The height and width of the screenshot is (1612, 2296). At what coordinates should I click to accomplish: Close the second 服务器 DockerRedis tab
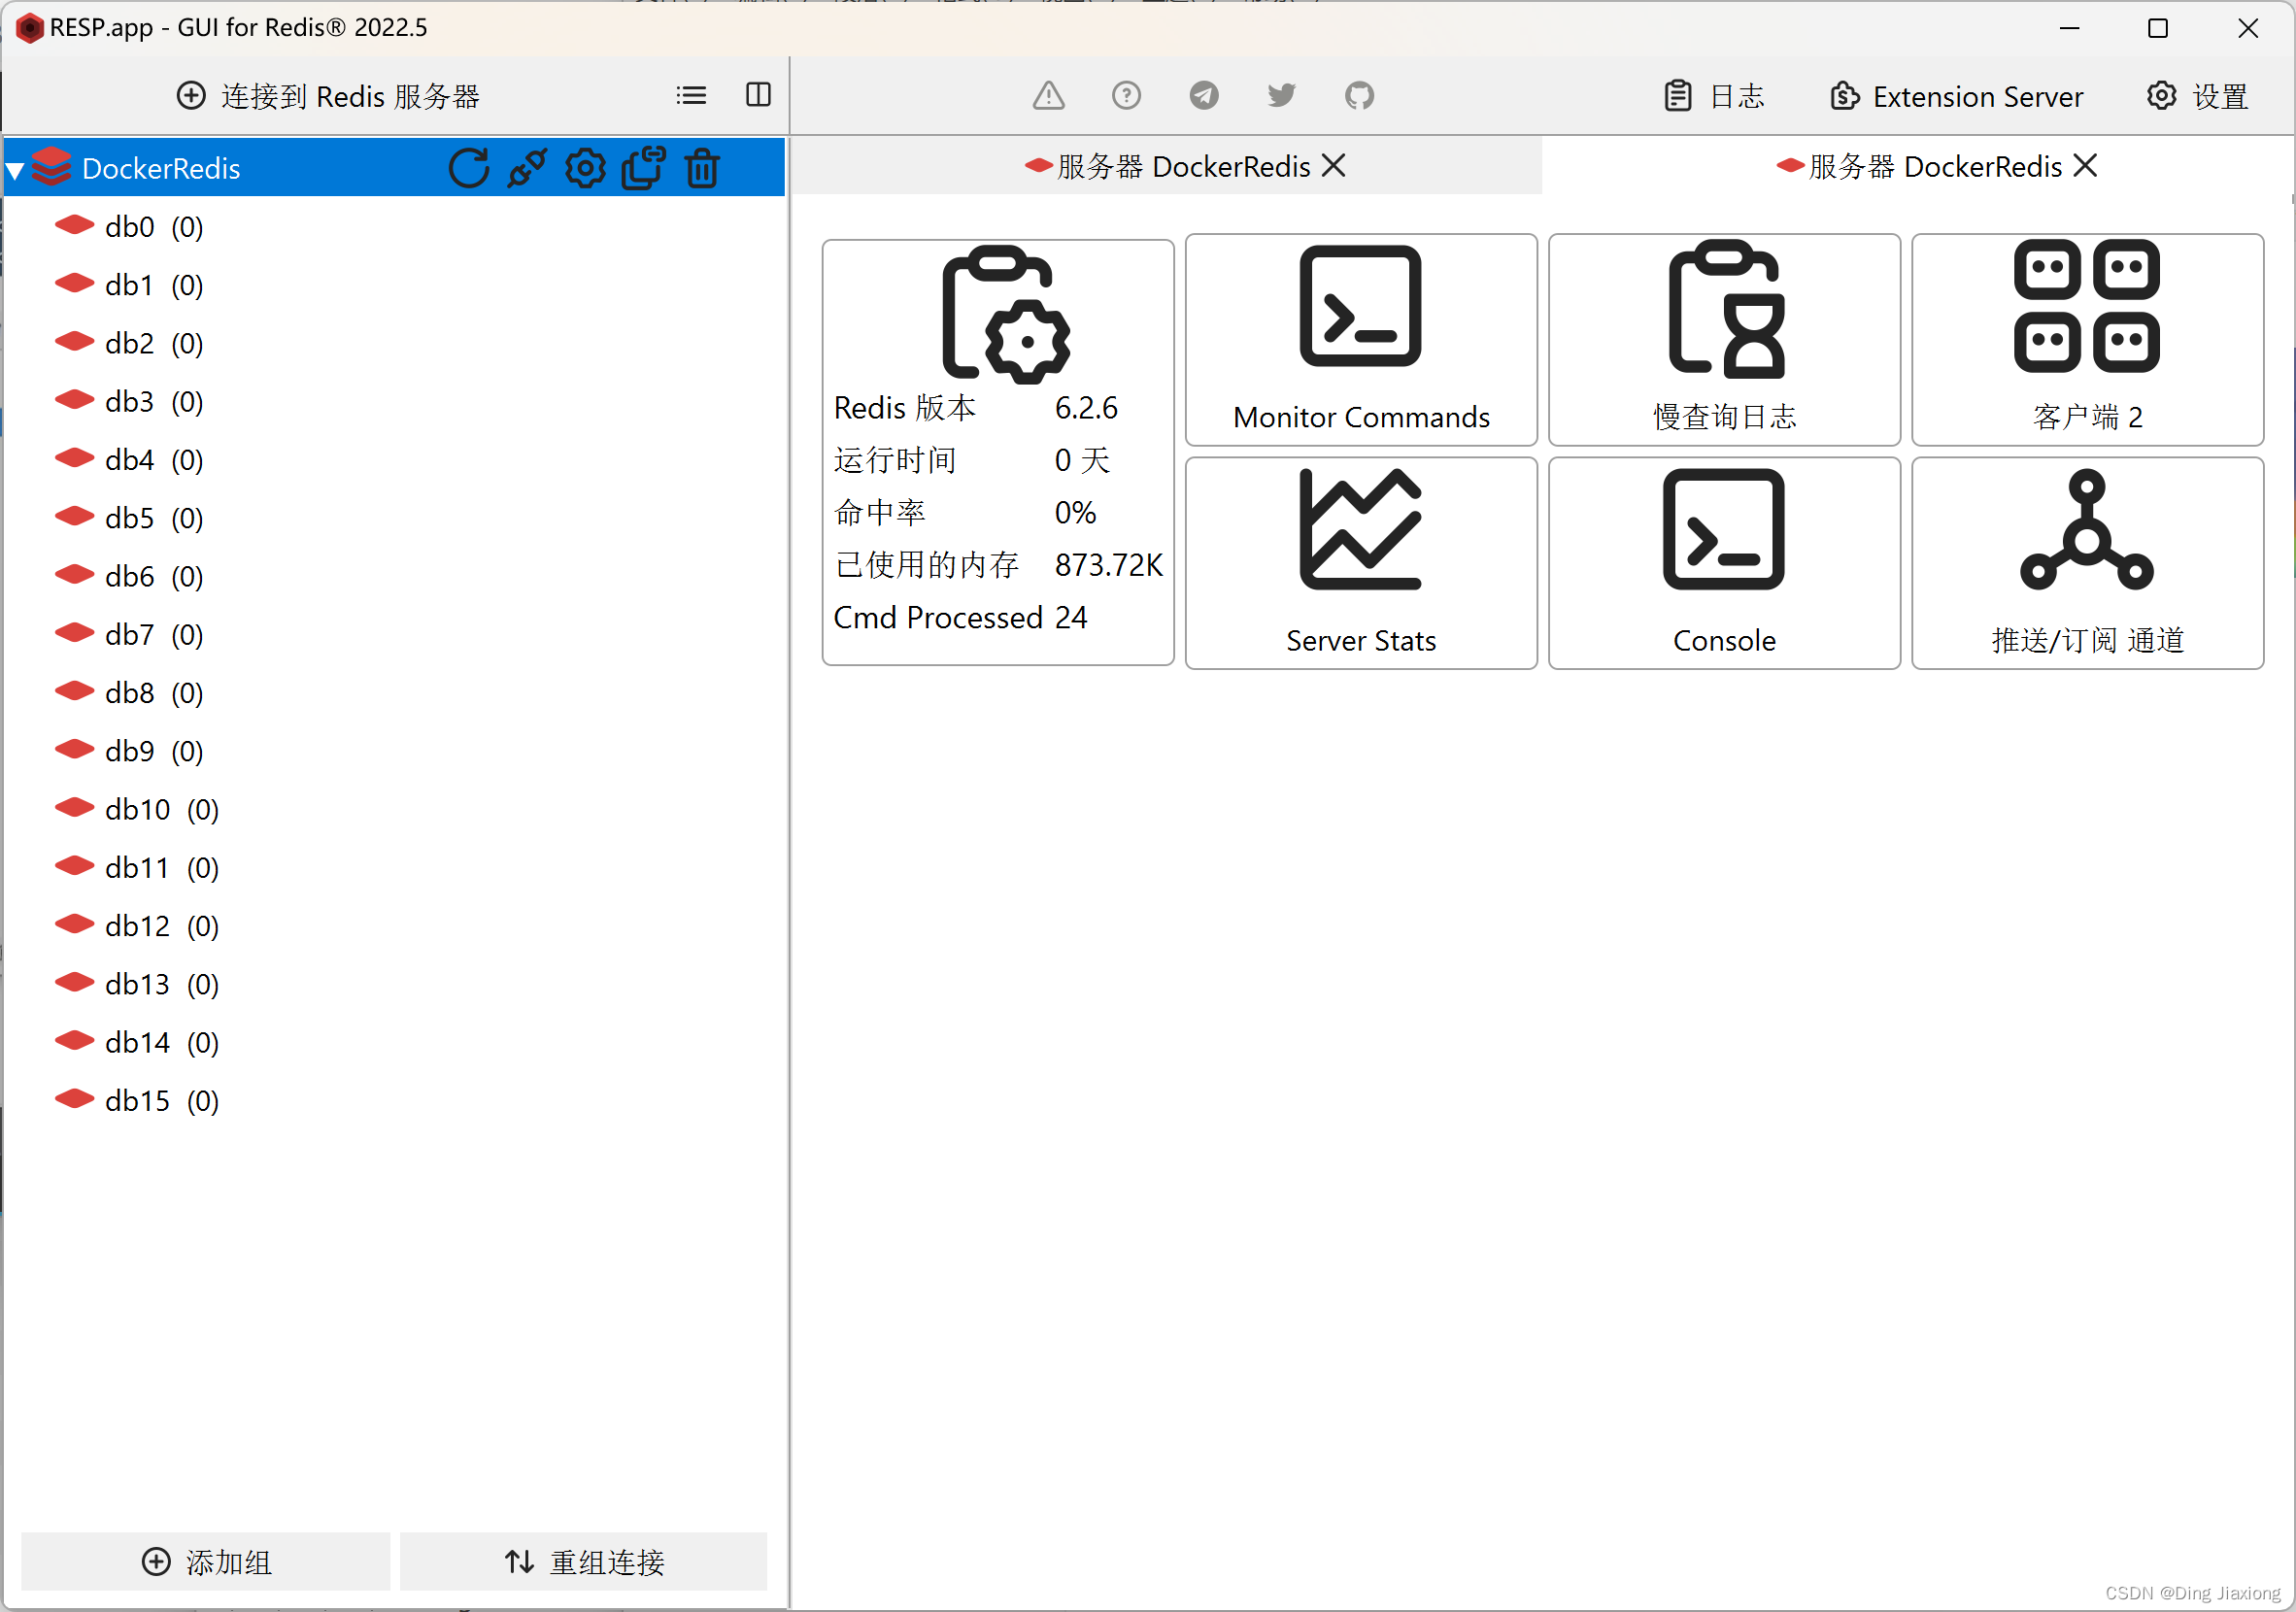2085,166
